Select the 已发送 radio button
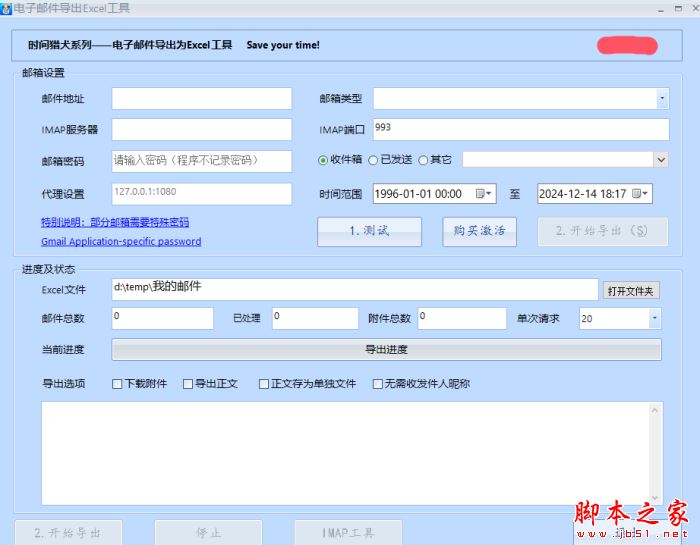700x545 pixels. click(x=373, y=160)
